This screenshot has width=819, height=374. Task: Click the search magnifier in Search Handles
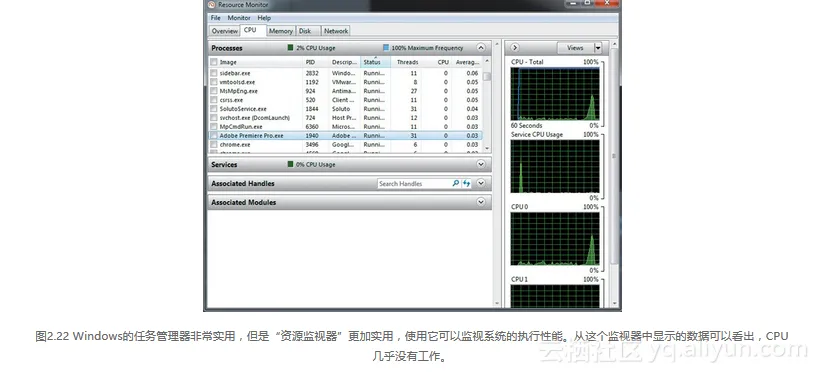pyautogui.click(x=455, y=183)
